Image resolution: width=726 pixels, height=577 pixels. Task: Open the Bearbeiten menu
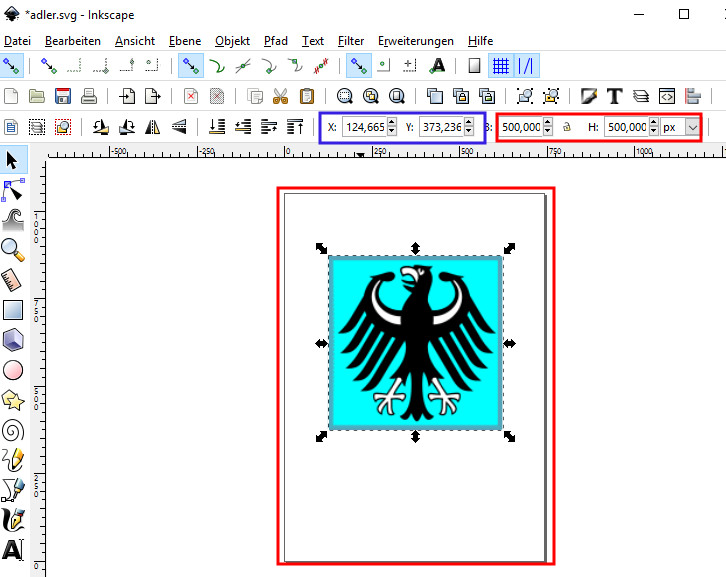[x=73, y=41]
